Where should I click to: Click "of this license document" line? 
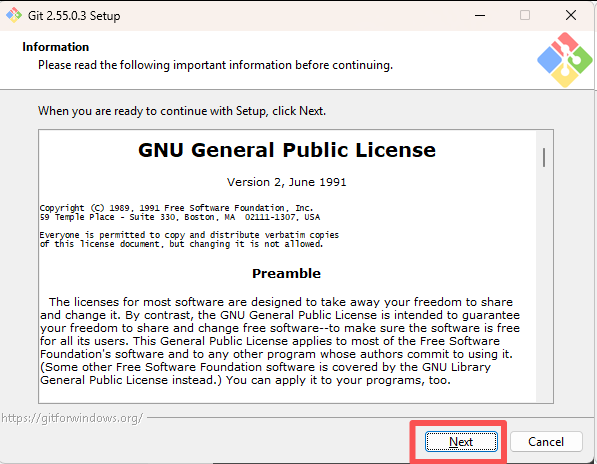tap(182, 244)
